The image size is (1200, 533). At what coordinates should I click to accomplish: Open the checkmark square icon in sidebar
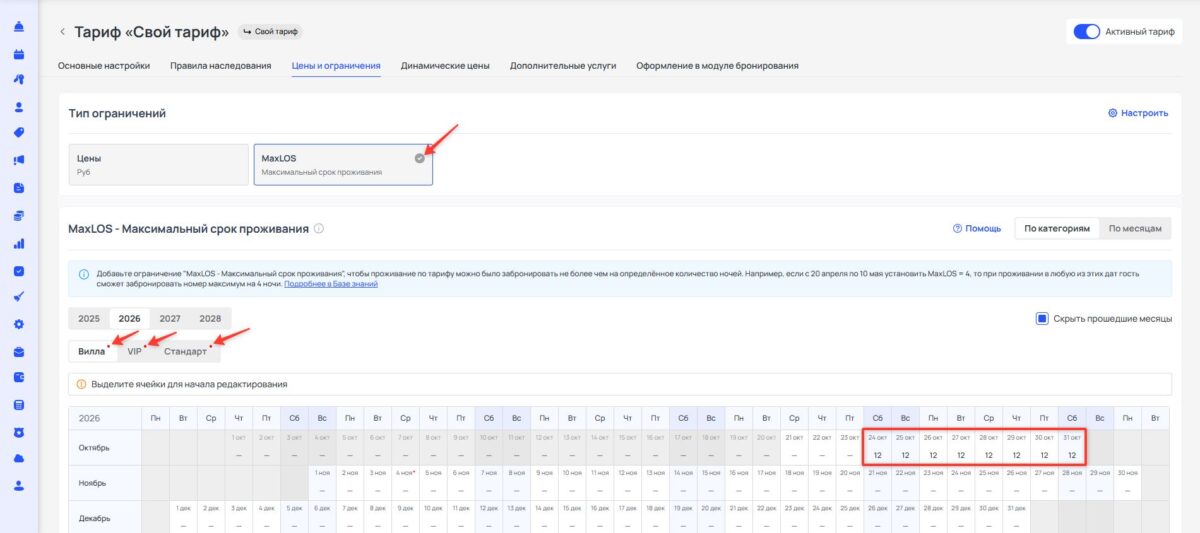pos(19,270)
